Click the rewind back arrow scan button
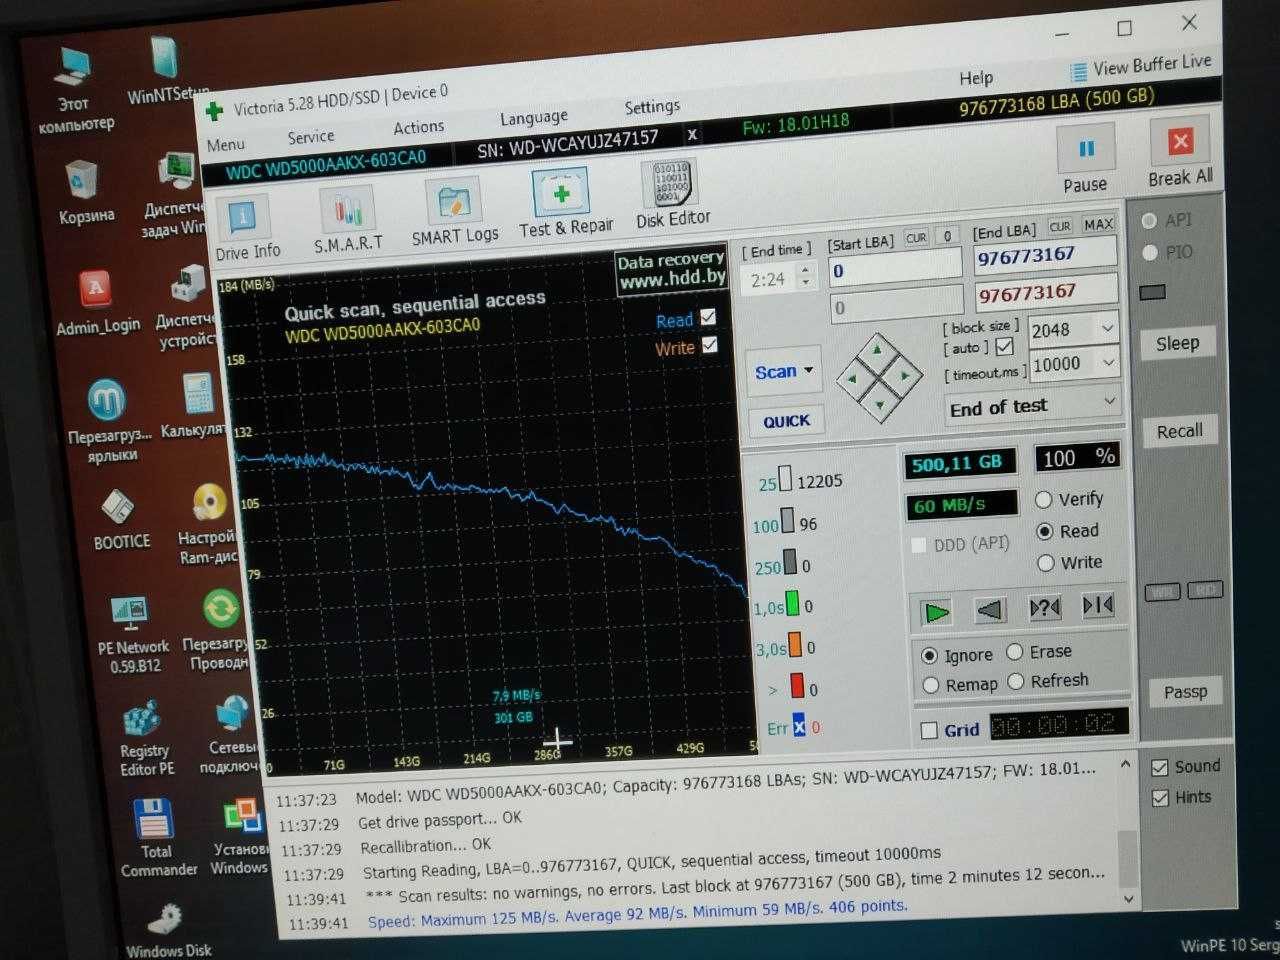This screenshot has width=1280, height=960. tap(989, 609)
